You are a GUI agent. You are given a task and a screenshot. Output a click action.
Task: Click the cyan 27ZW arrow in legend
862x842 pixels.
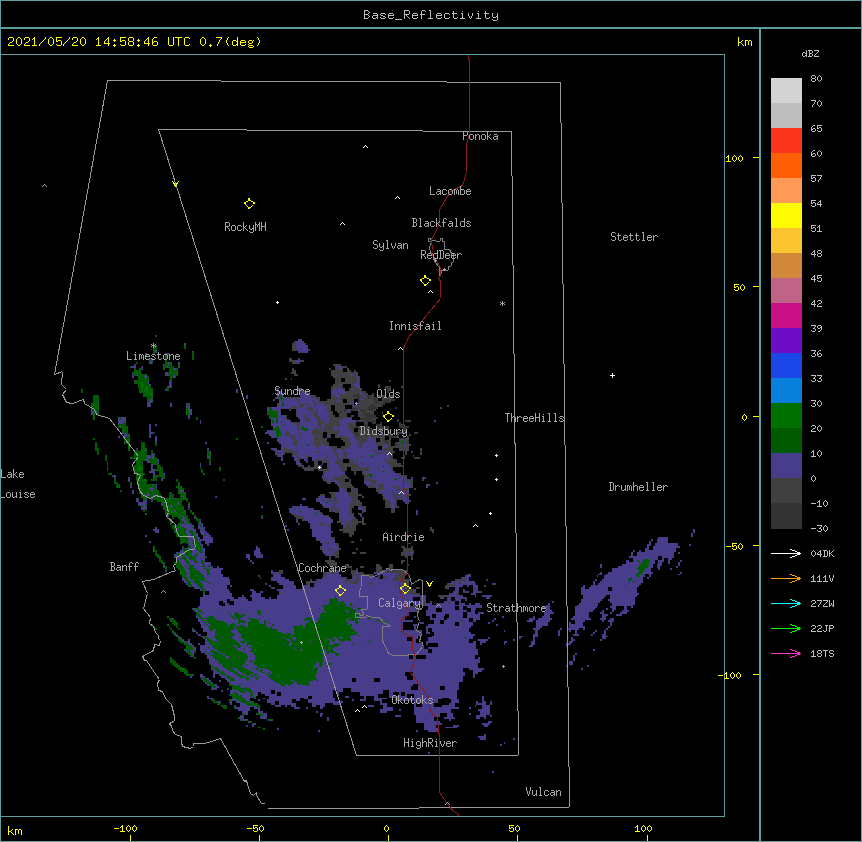point(786,603)
